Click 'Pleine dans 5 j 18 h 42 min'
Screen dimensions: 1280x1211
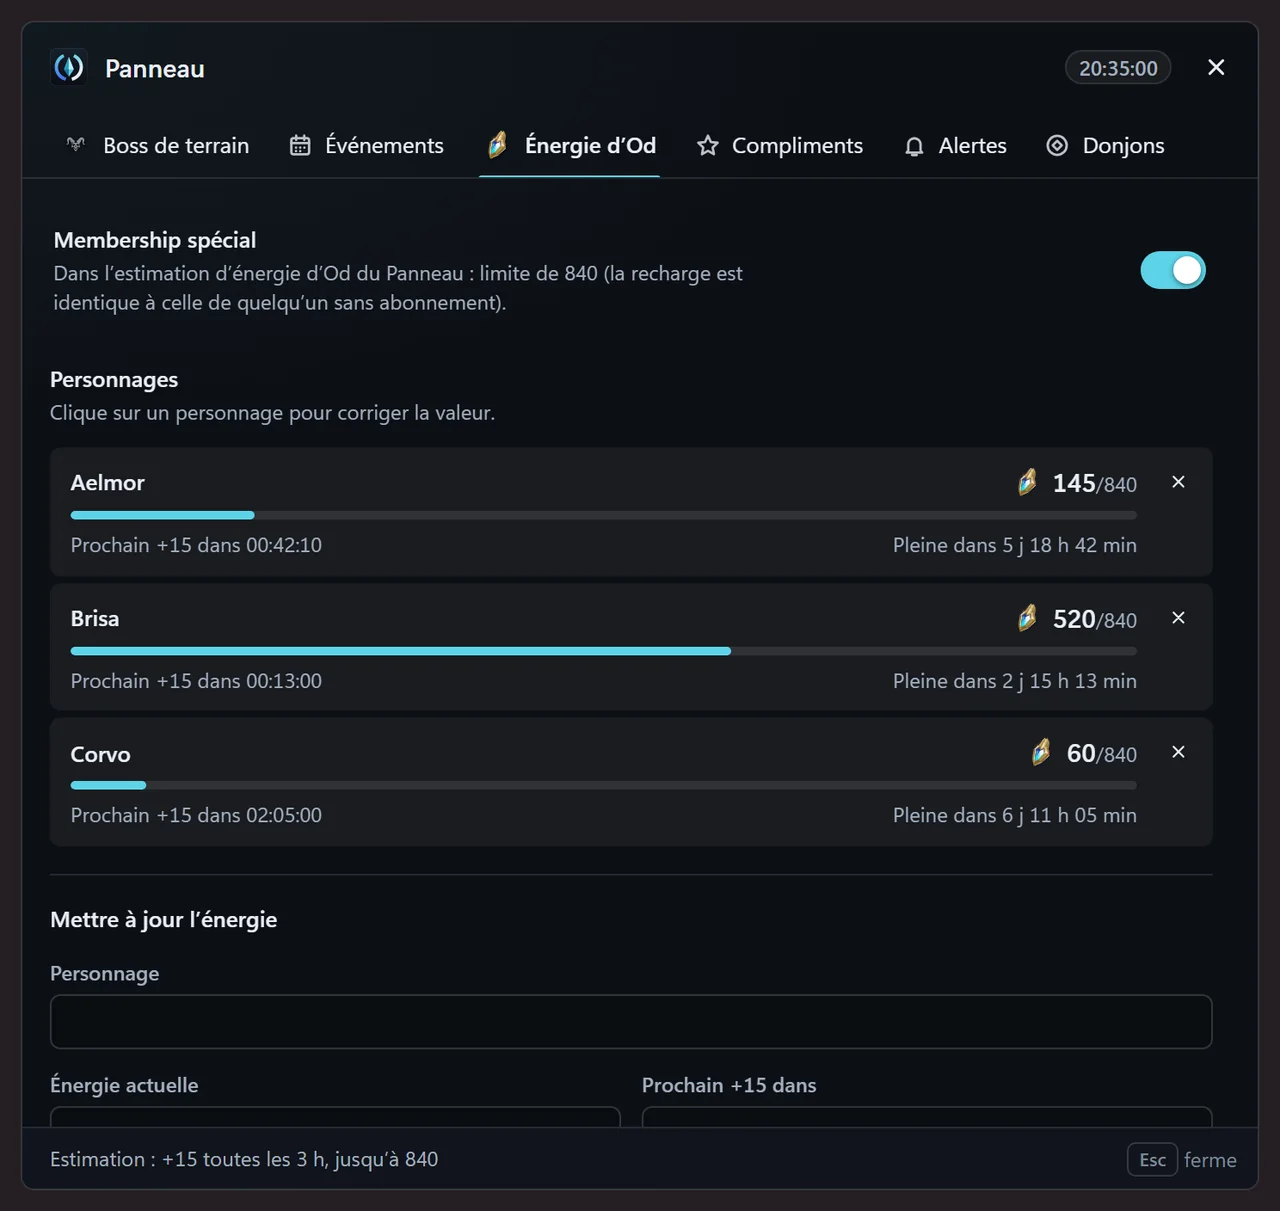tap(1015, 545)
